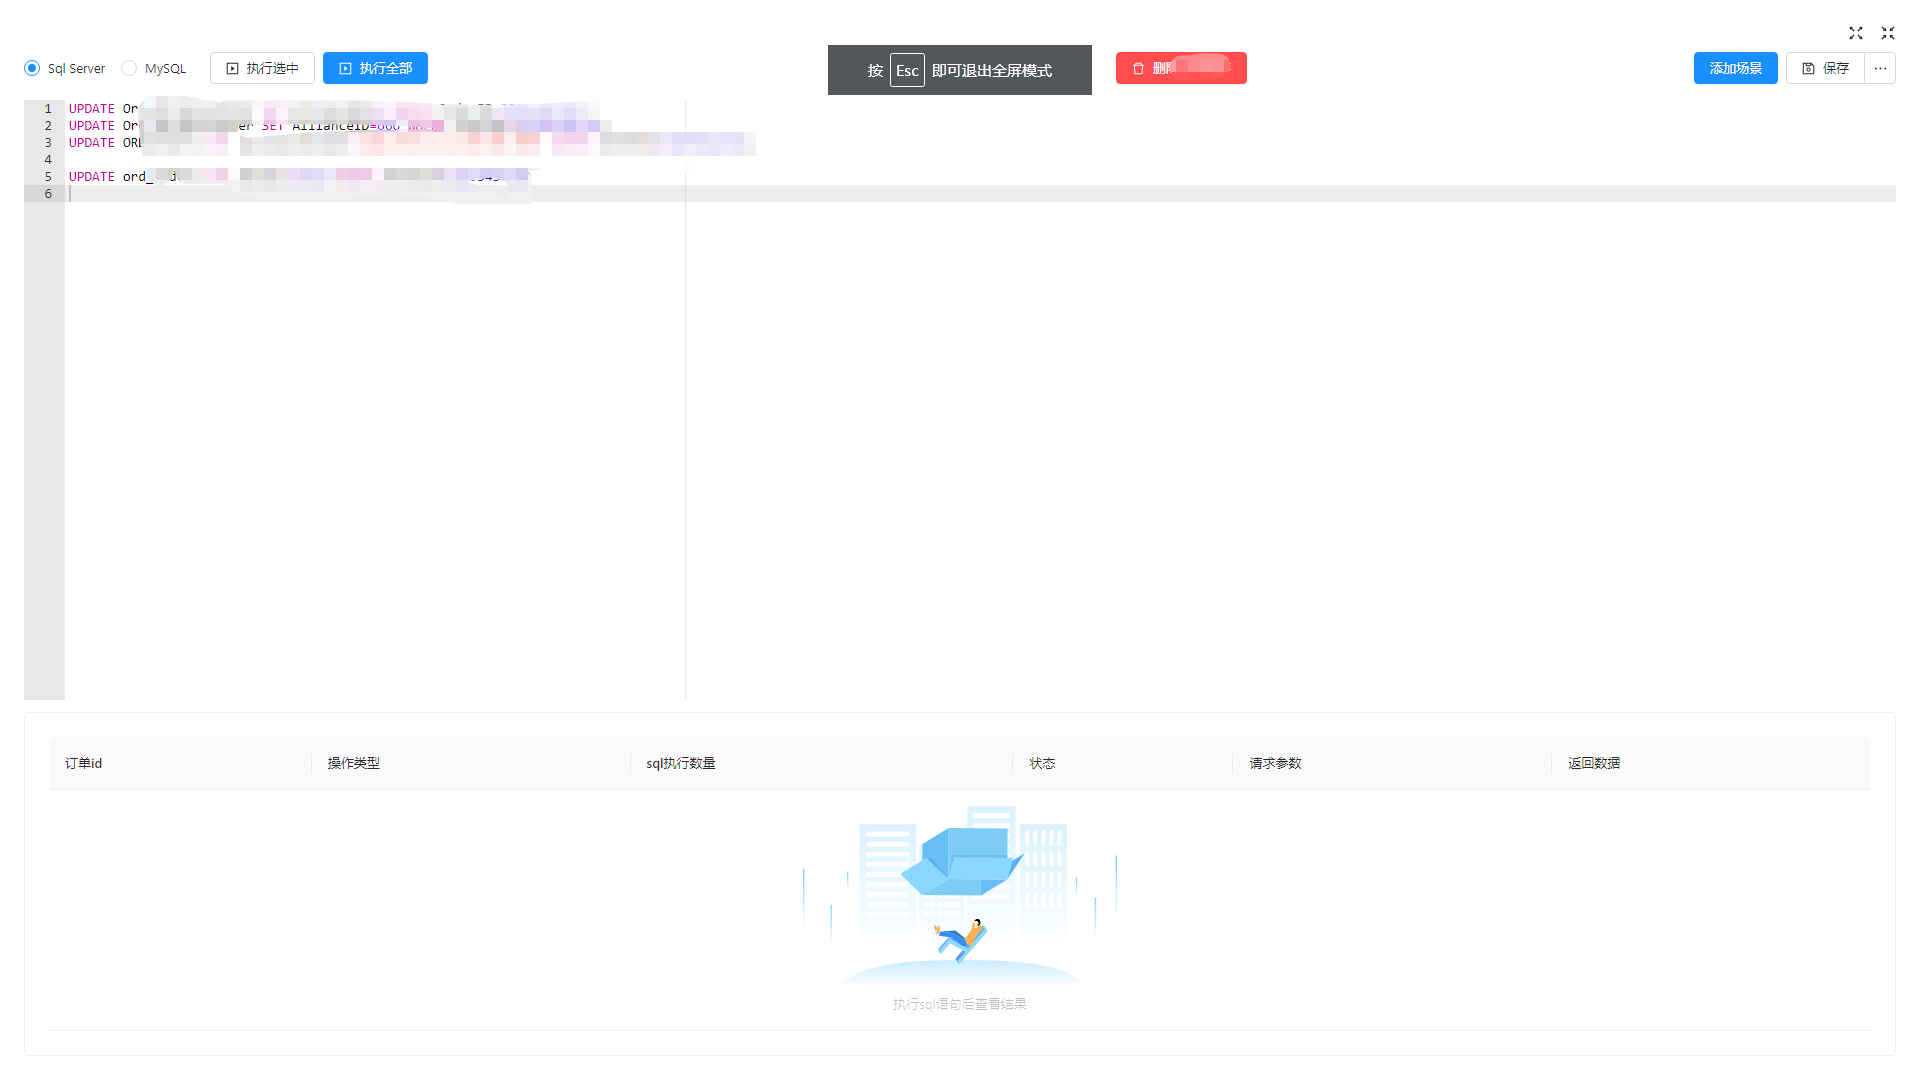Click the exit fullscreen arrows icon
Screen dimensions: 1920x1080
(1888, 33)
